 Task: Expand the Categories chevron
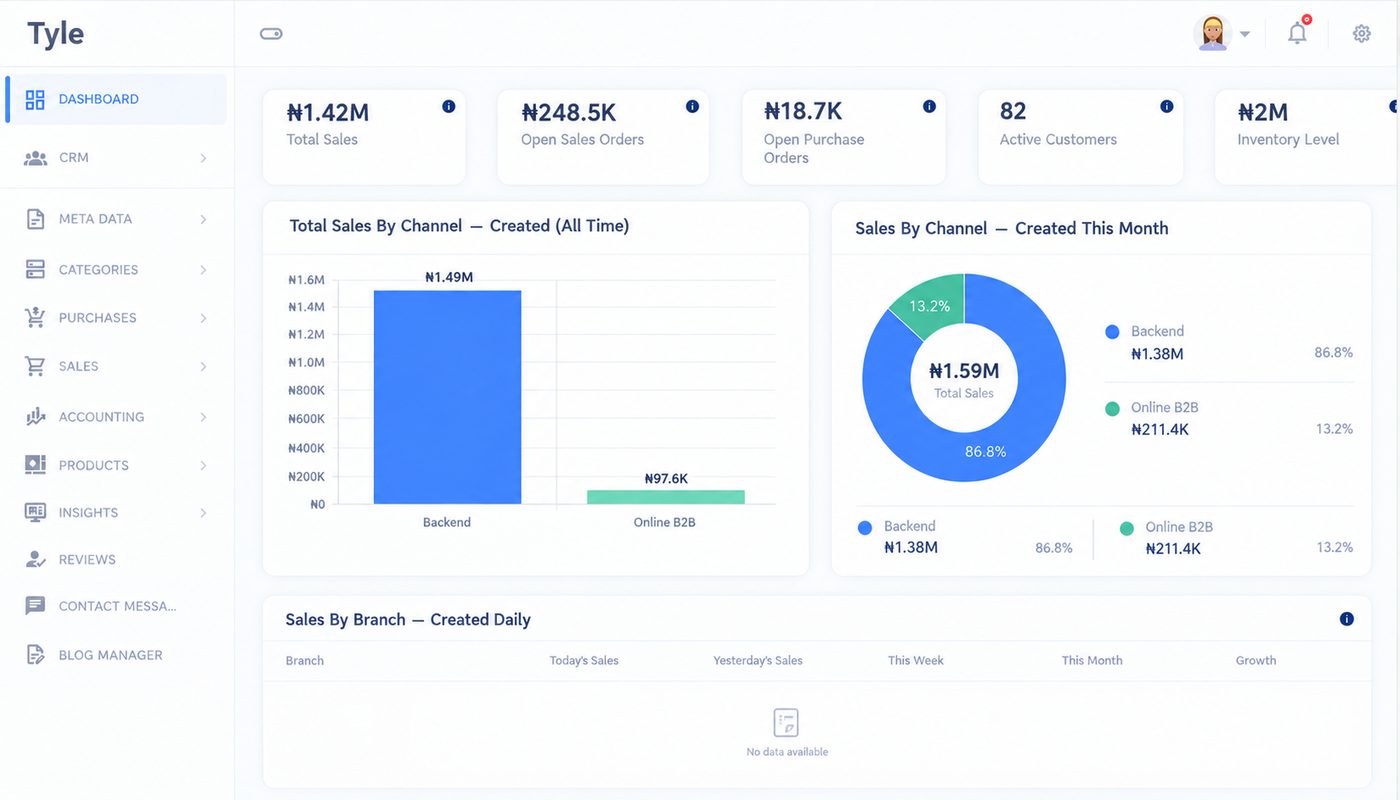pyautogui.click(x=203, y=270)
